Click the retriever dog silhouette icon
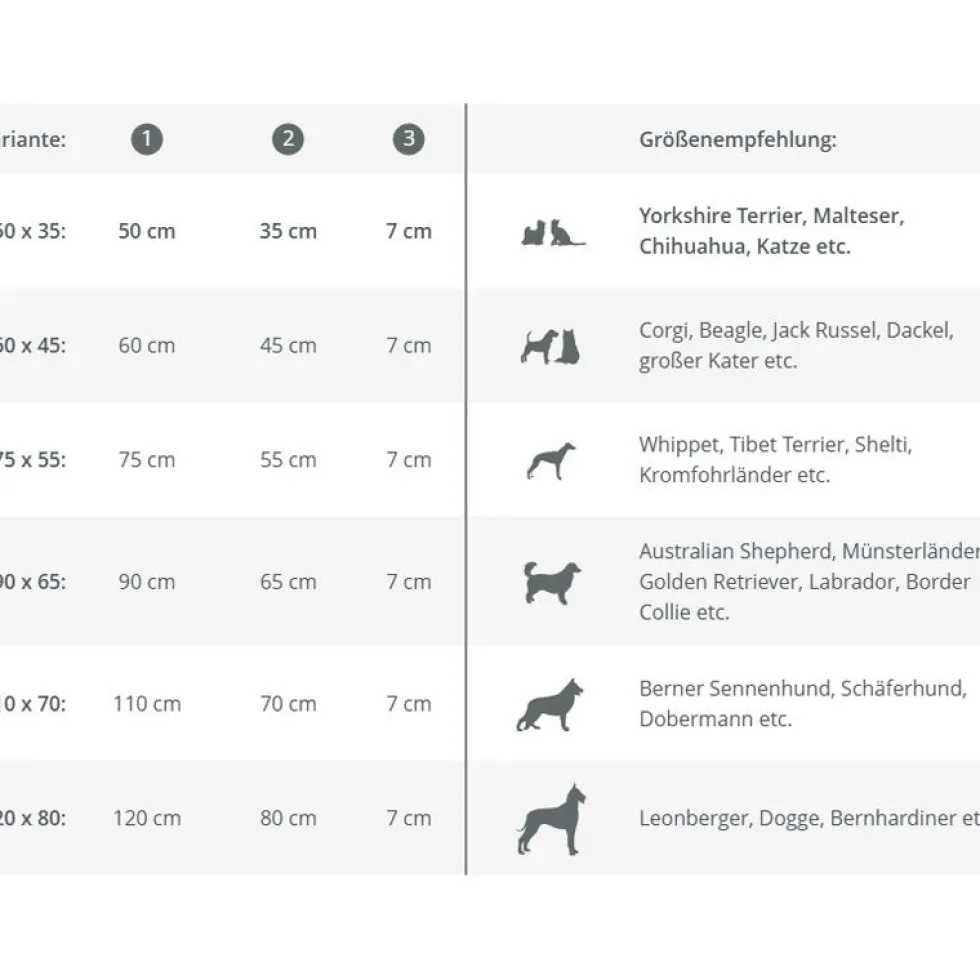The height and width of the screenshot is (980, 980). [552, 582]
